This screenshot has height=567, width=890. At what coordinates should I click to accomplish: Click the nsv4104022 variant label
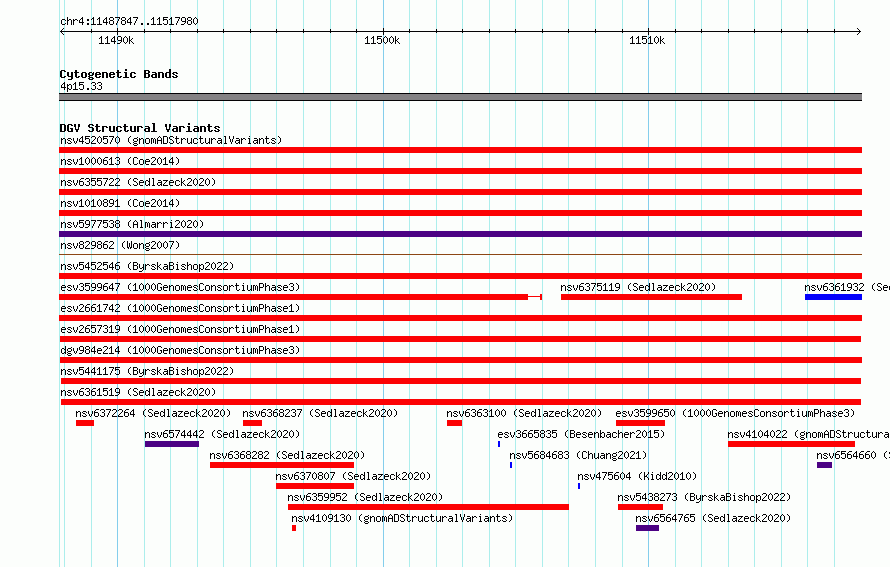[x=808, y=434]
